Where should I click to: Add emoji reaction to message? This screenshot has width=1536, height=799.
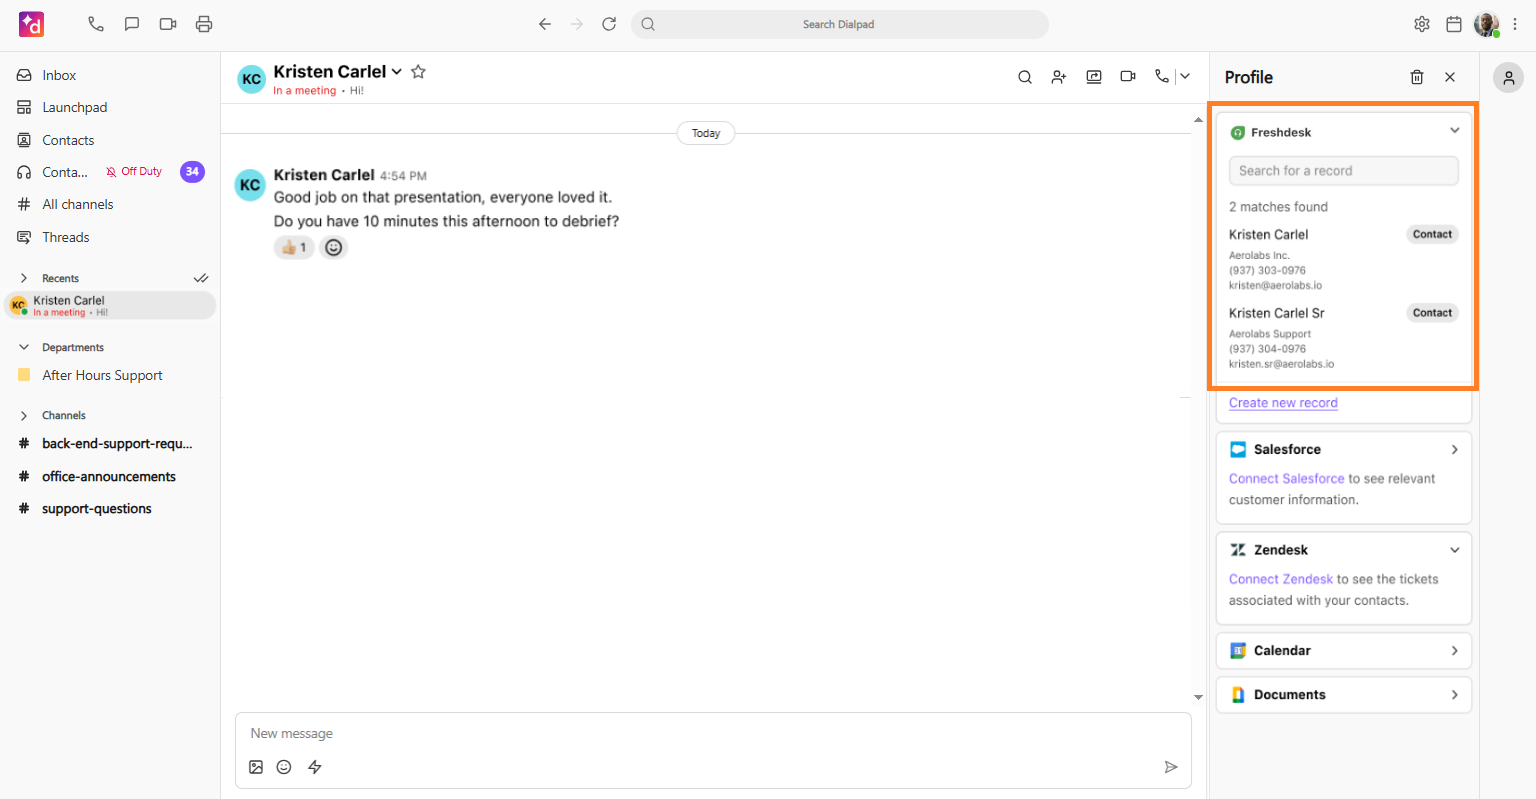coord(334,247)
